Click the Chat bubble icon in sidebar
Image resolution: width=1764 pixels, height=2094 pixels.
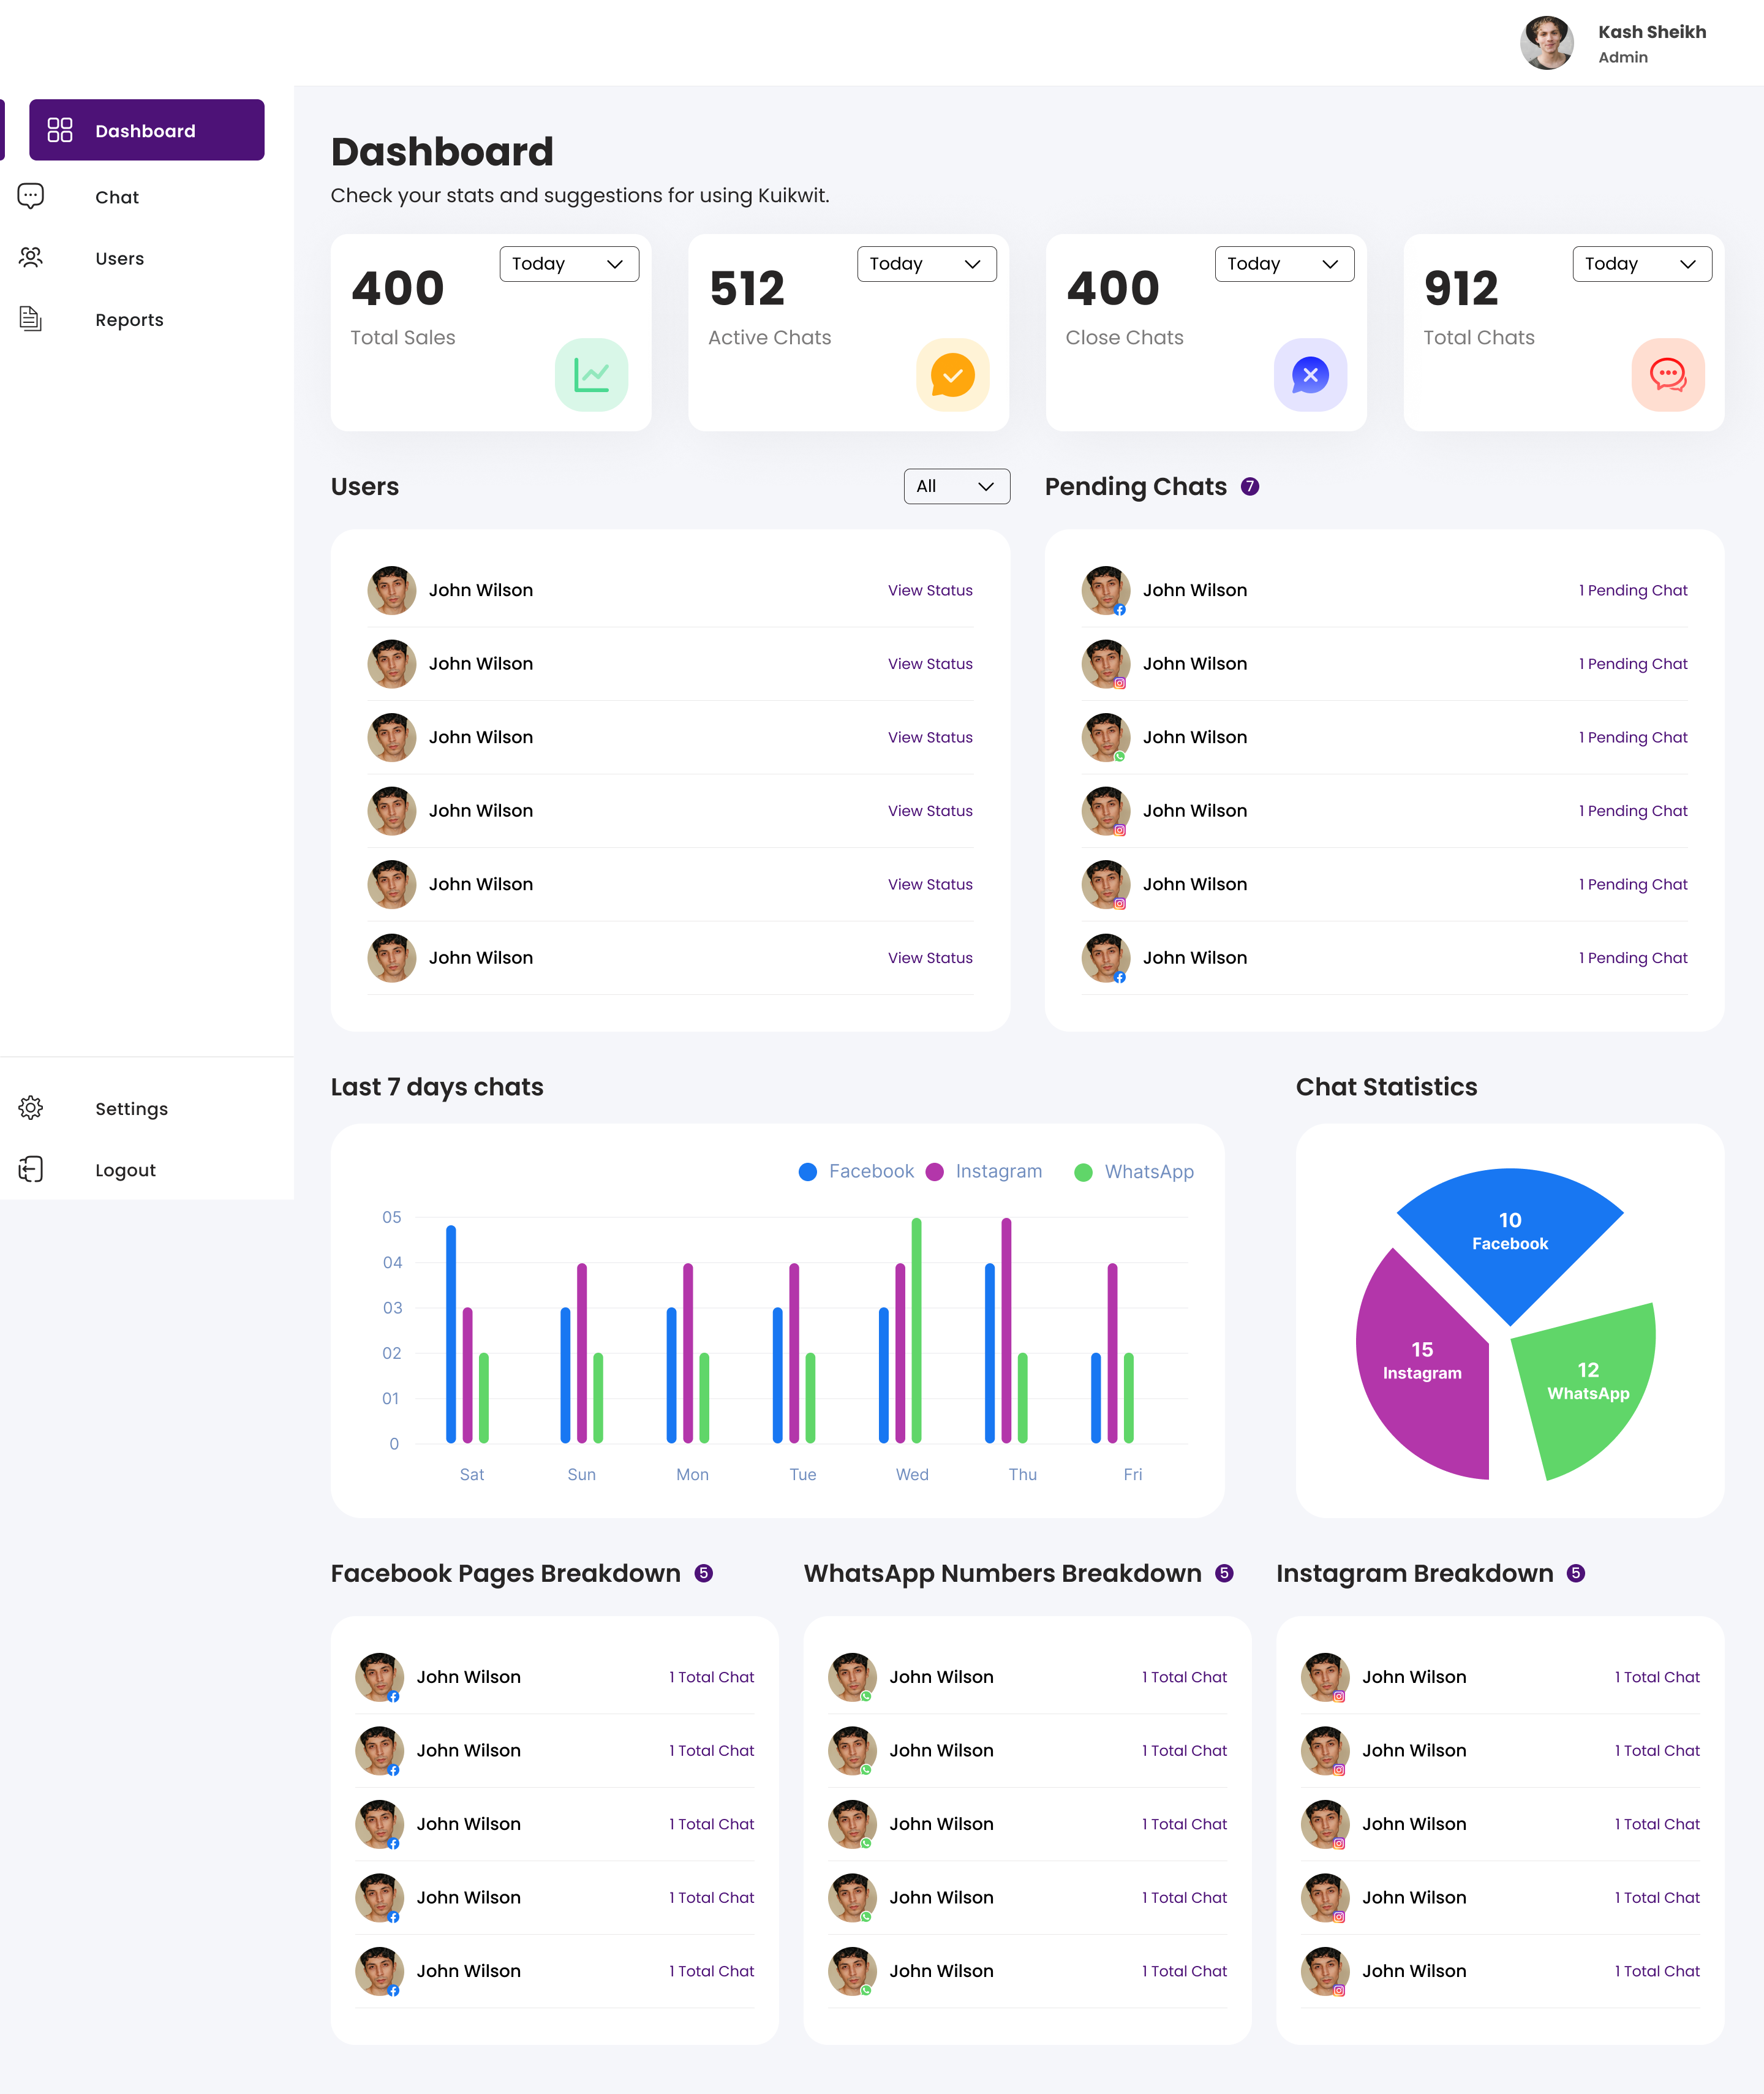[31, 196]
